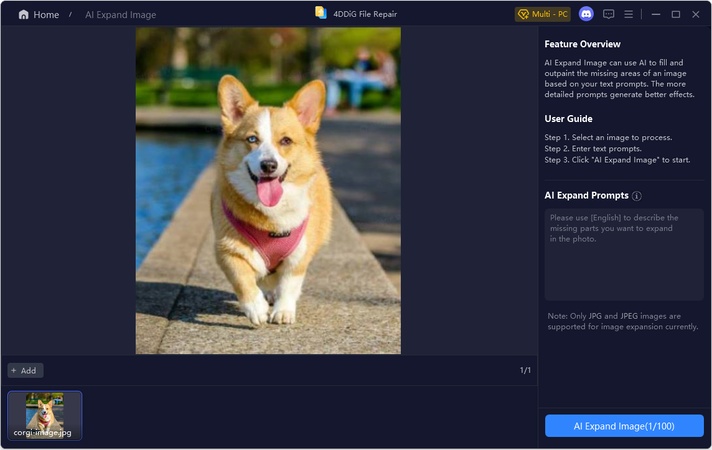Image resolution: width=712 pixels, height=450 pixels.
Task: Open the feedback chat icon
Action: [608, 14]
